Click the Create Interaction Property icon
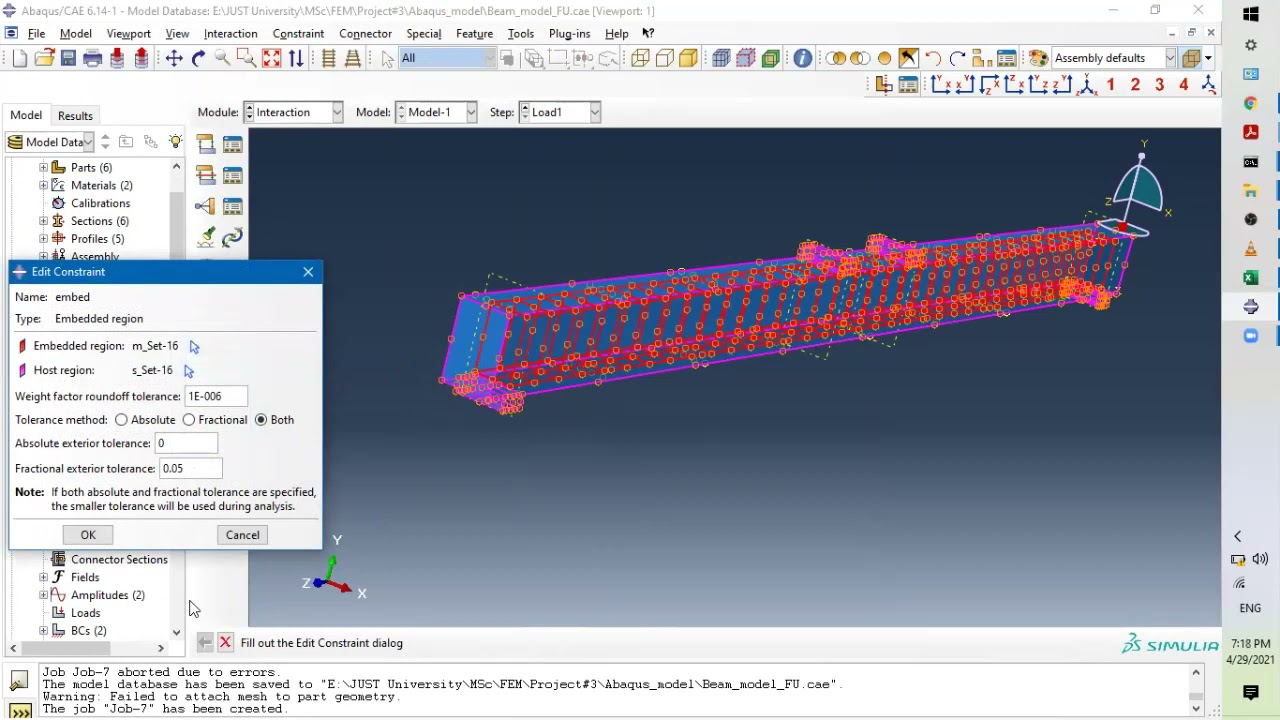1280x720 pixels. click(206, 175)
